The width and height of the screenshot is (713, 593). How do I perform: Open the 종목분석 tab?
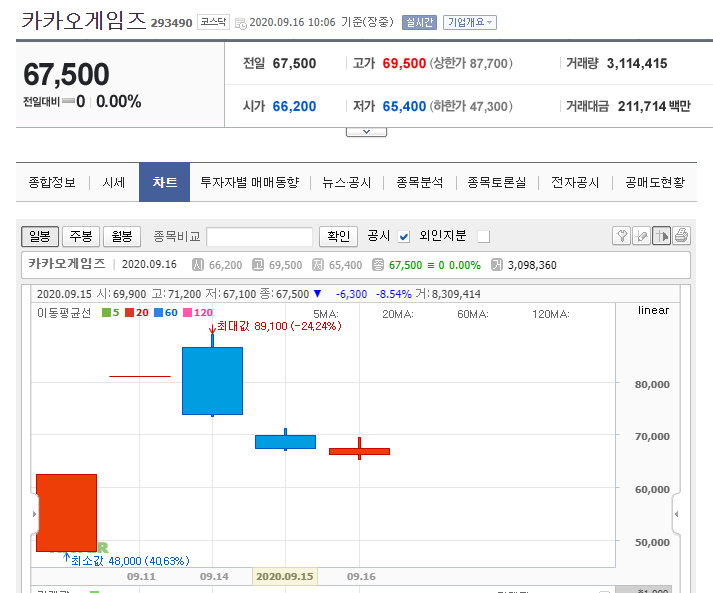420,182
